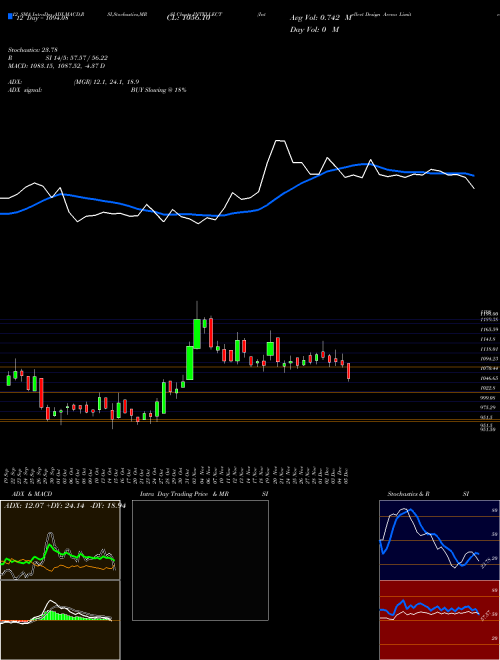Click the "MACD: 1083.15, 1087.52" values line
This screenshot has width=500, height=660.
pos(56,66)
